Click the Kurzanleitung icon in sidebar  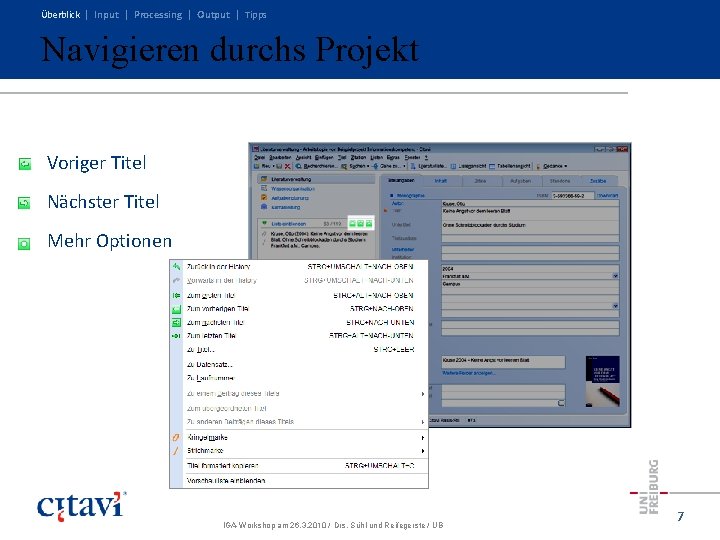tap(264, 207)
